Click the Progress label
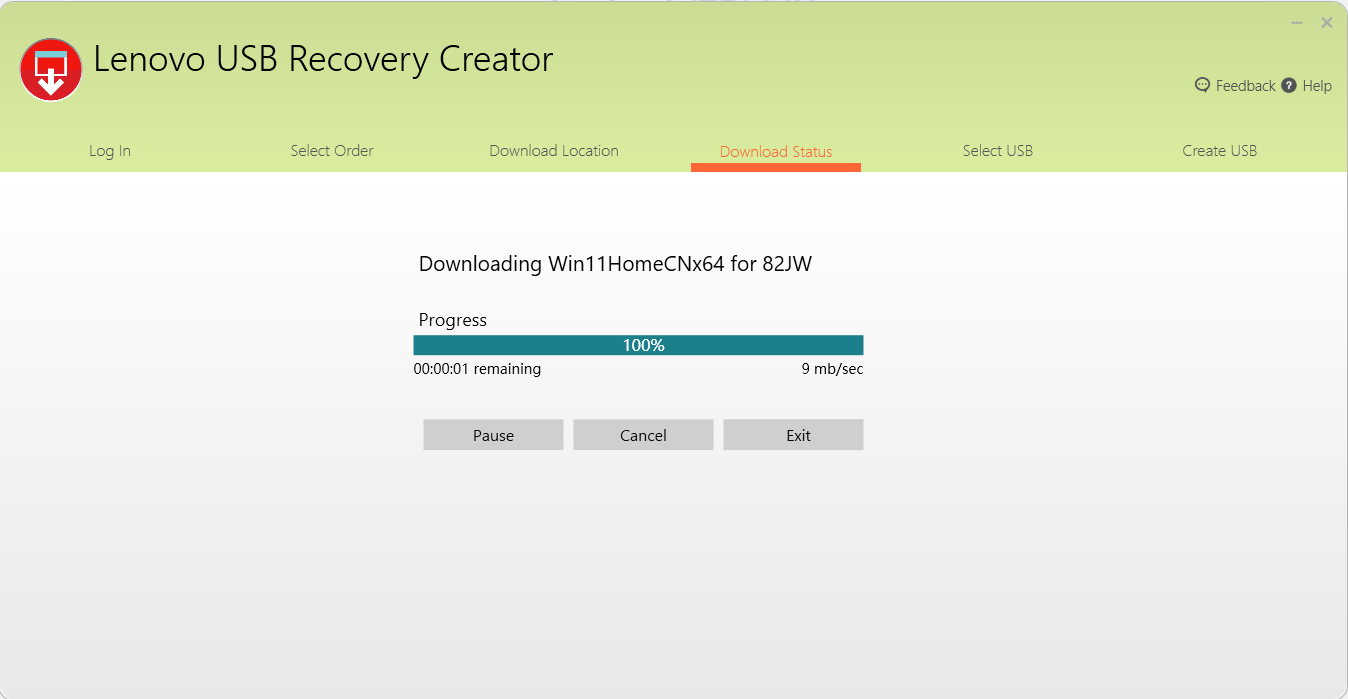1348x699 pixels. (453, 320)
